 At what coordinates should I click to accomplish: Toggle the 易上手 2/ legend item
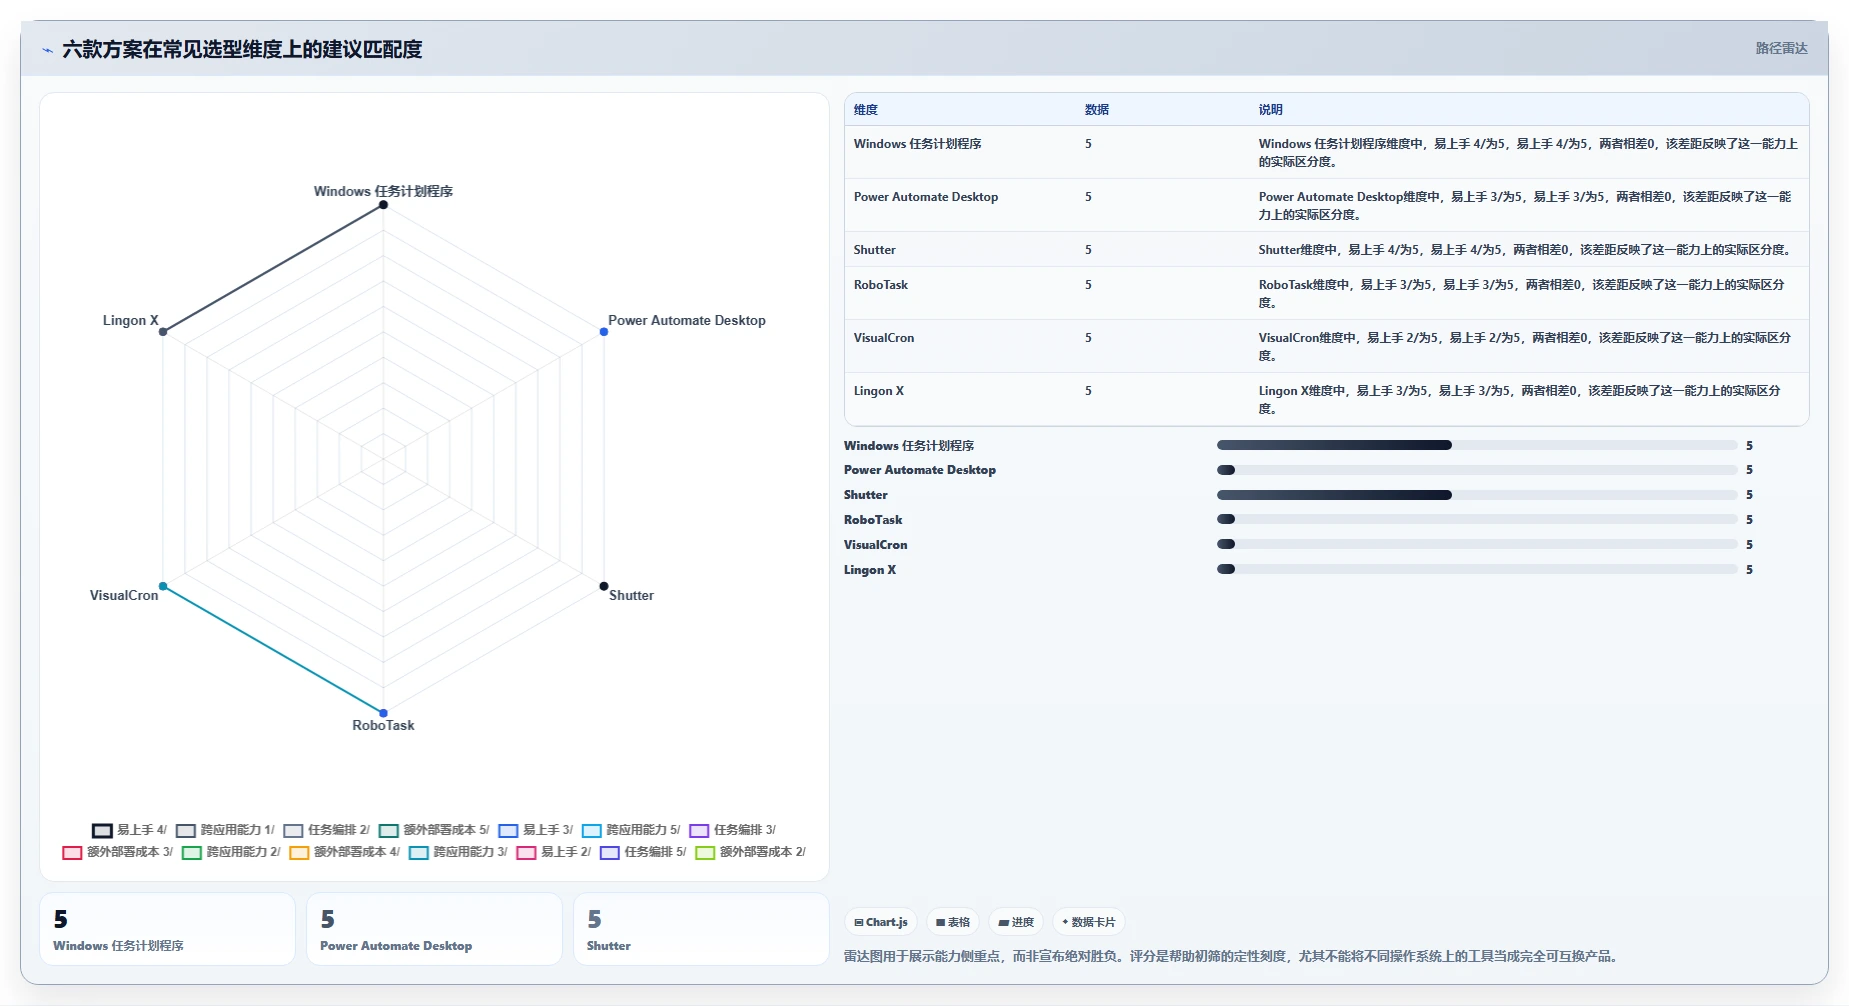click(x=553, y=852)
